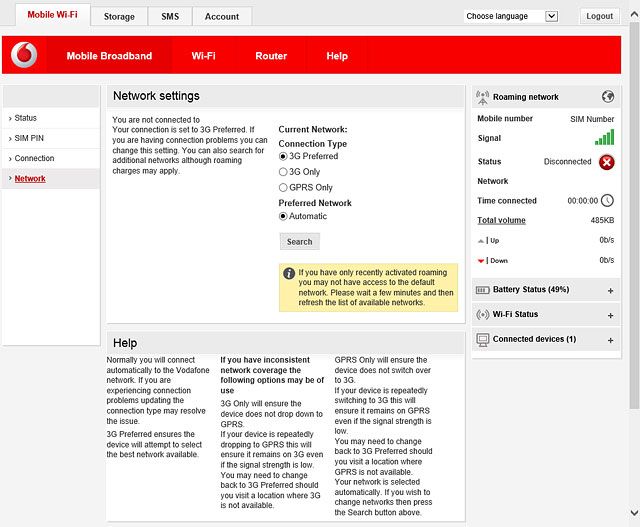Open the SMS tab
Screen dimensions: 640x527
coord(170,17)
